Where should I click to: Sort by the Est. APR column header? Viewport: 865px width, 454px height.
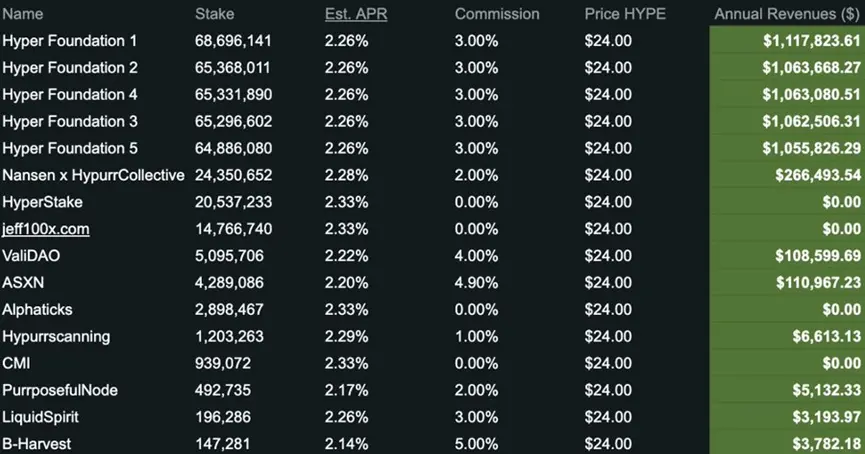coord(357,14)
